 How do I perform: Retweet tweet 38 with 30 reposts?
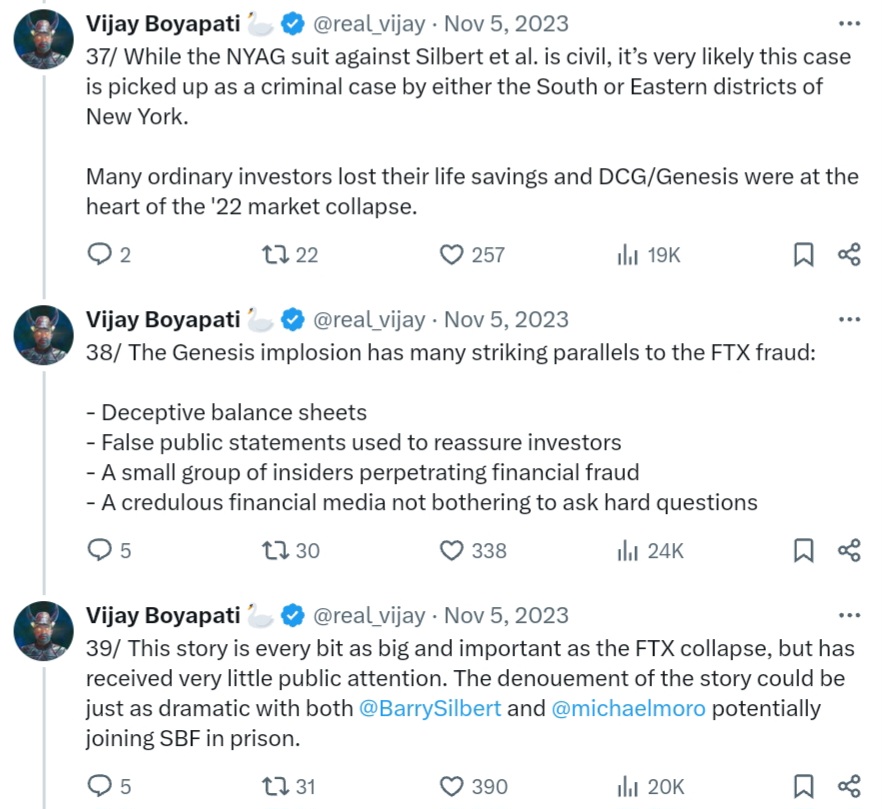click(273, 550)
